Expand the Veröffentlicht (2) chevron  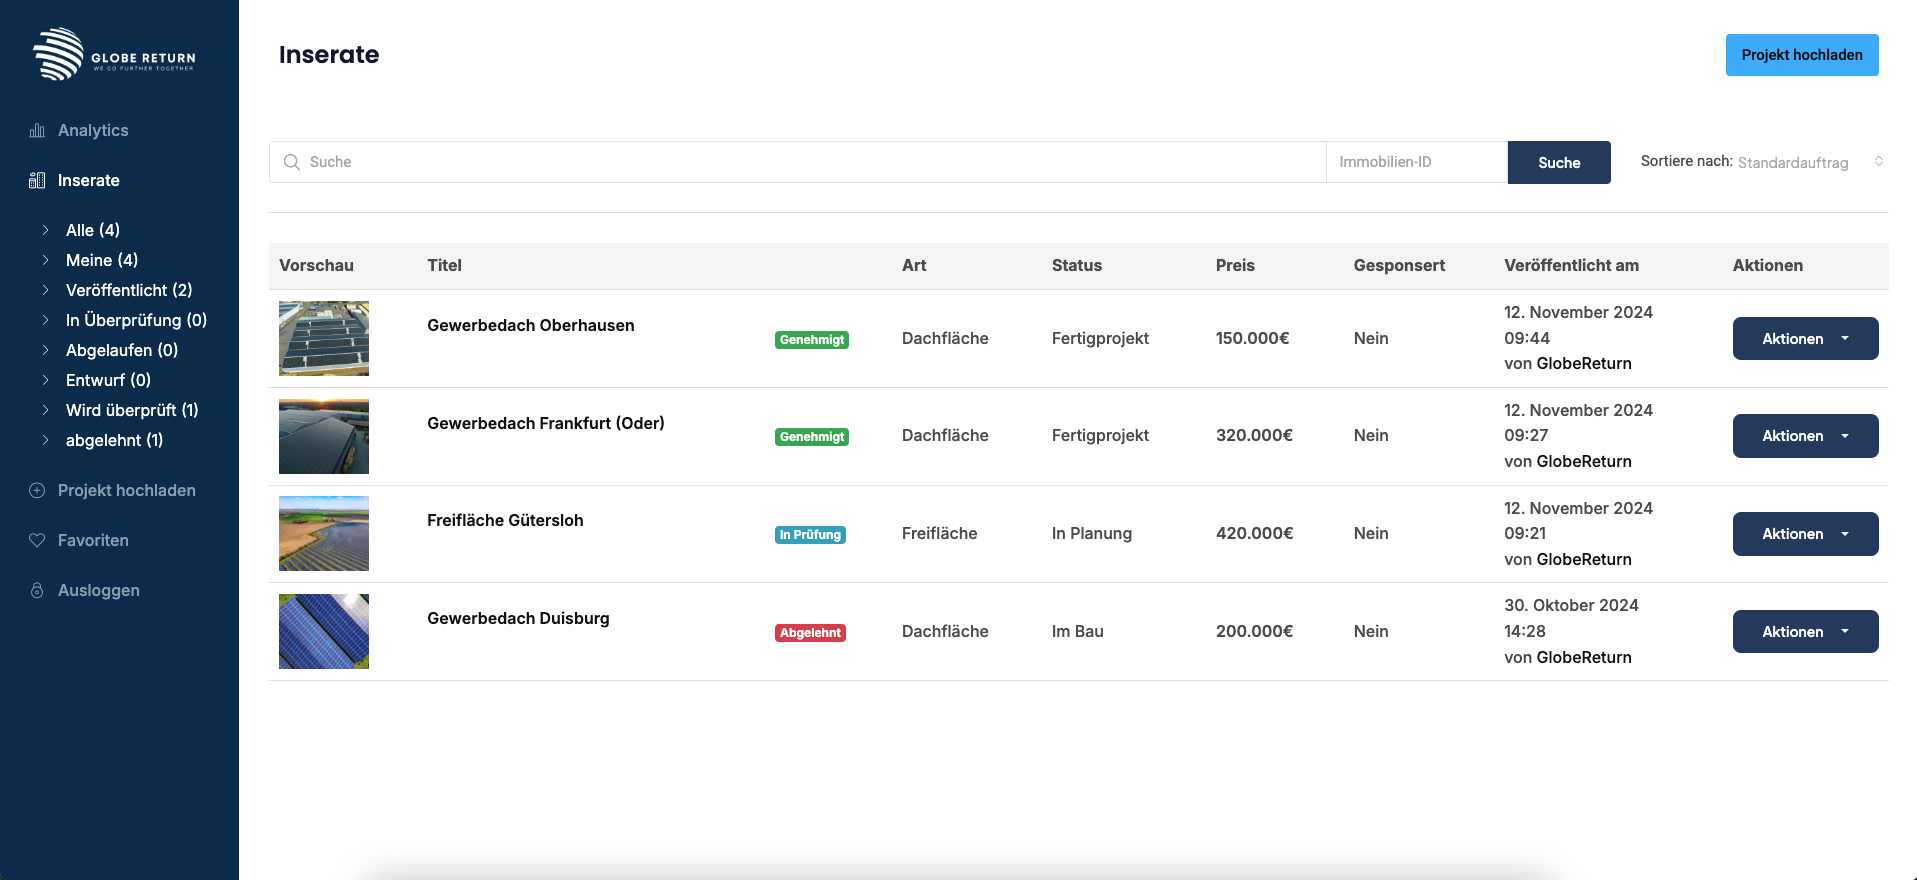45,290
